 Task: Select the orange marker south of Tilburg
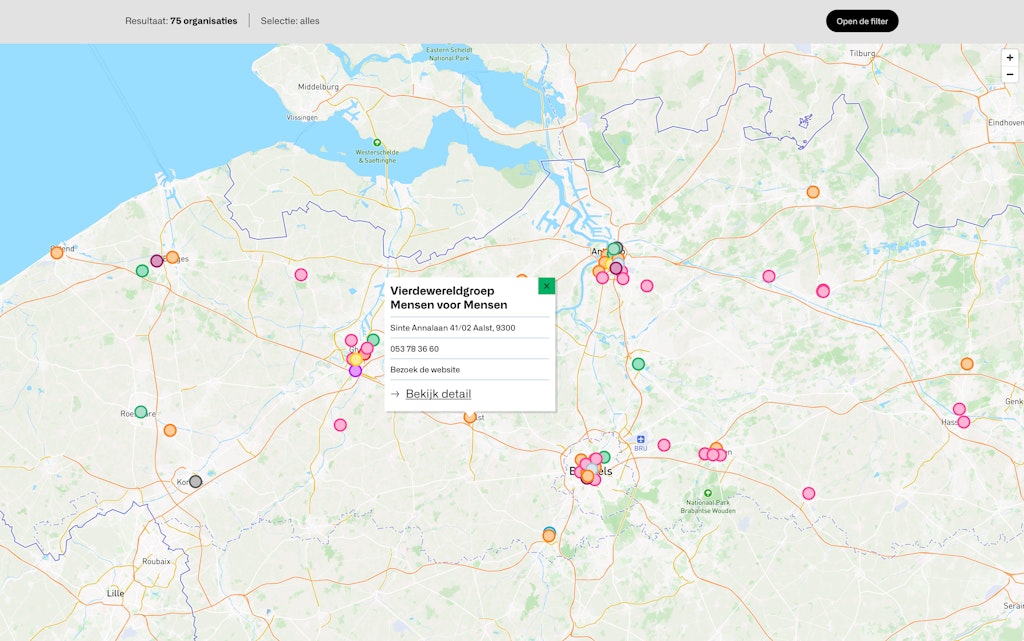(x=813, y=192)
